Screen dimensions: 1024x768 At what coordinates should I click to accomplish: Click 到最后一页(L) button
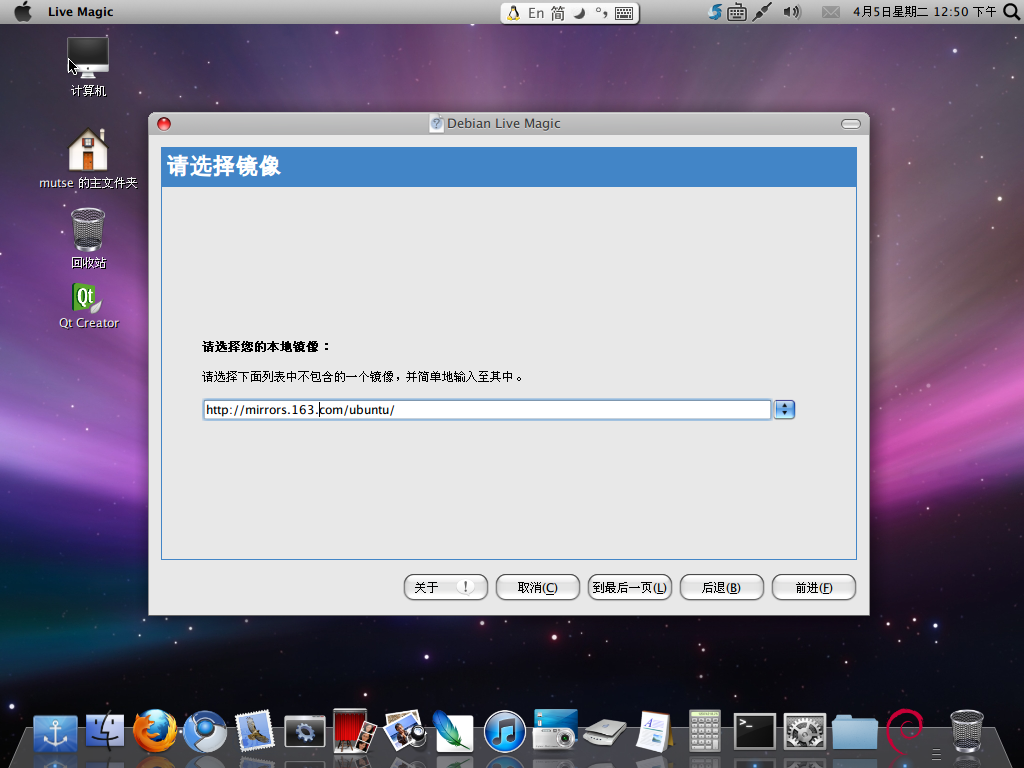[630, 587]
